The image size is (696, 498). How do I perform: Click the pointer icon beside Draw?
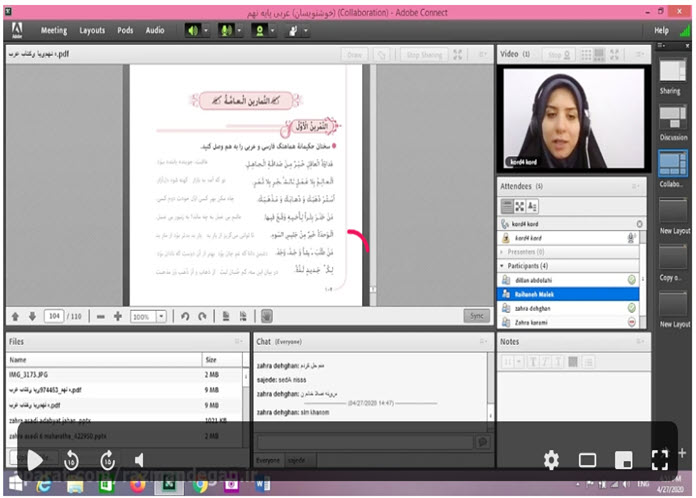(381, 55)
